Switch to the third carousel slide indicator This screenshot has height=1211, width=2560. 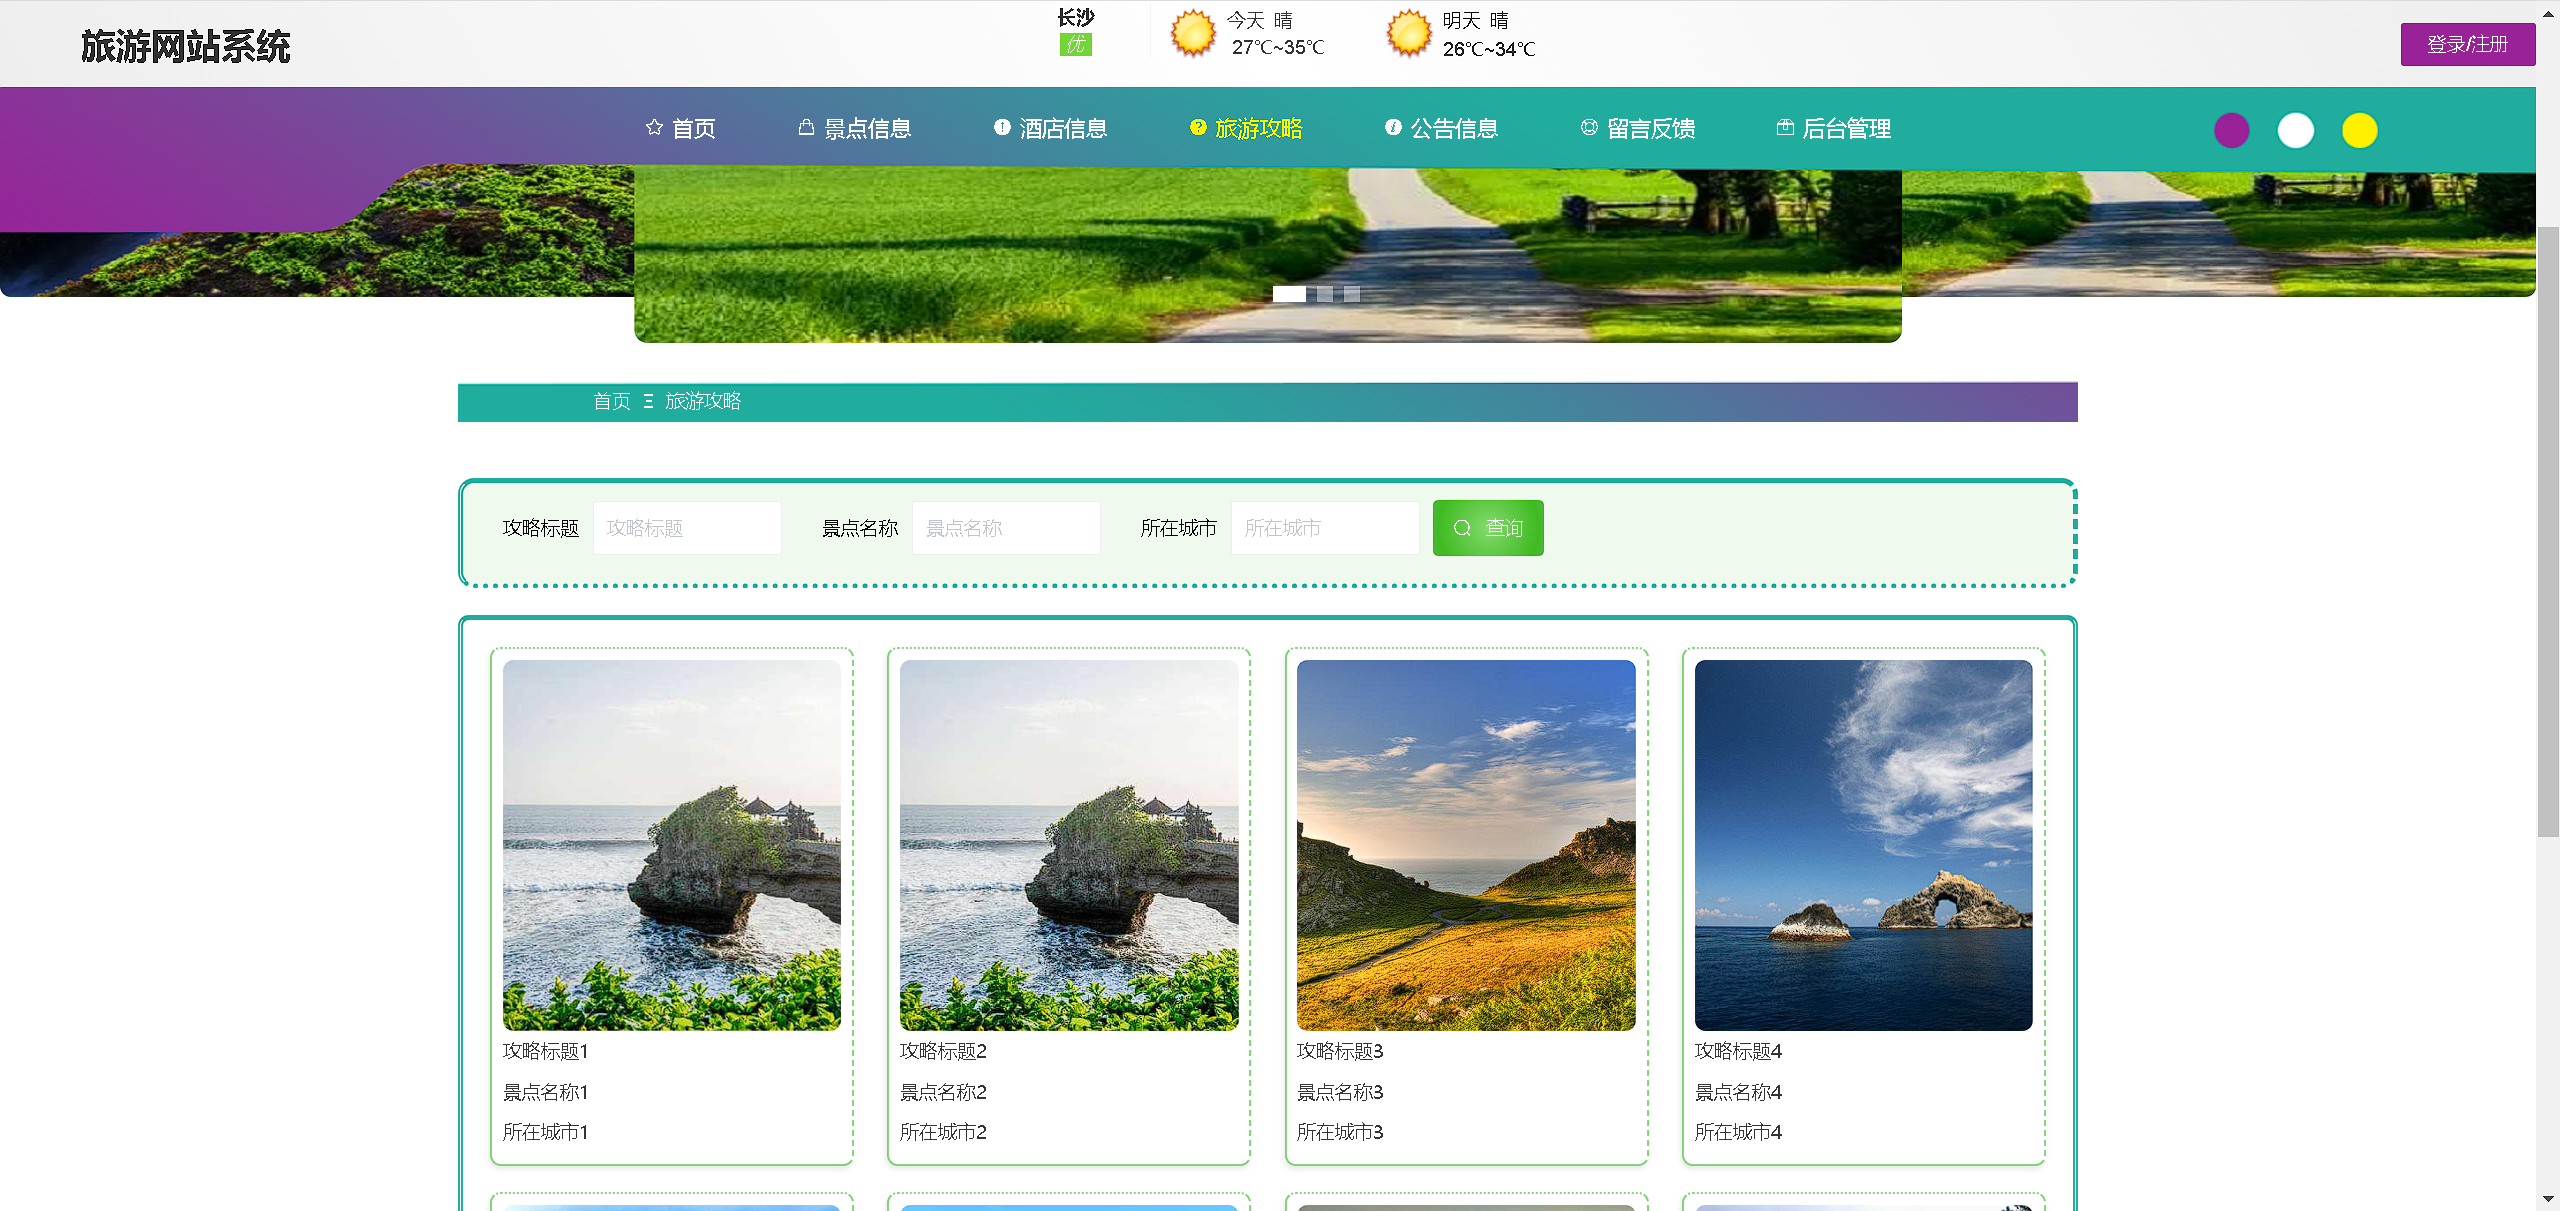1352,294
